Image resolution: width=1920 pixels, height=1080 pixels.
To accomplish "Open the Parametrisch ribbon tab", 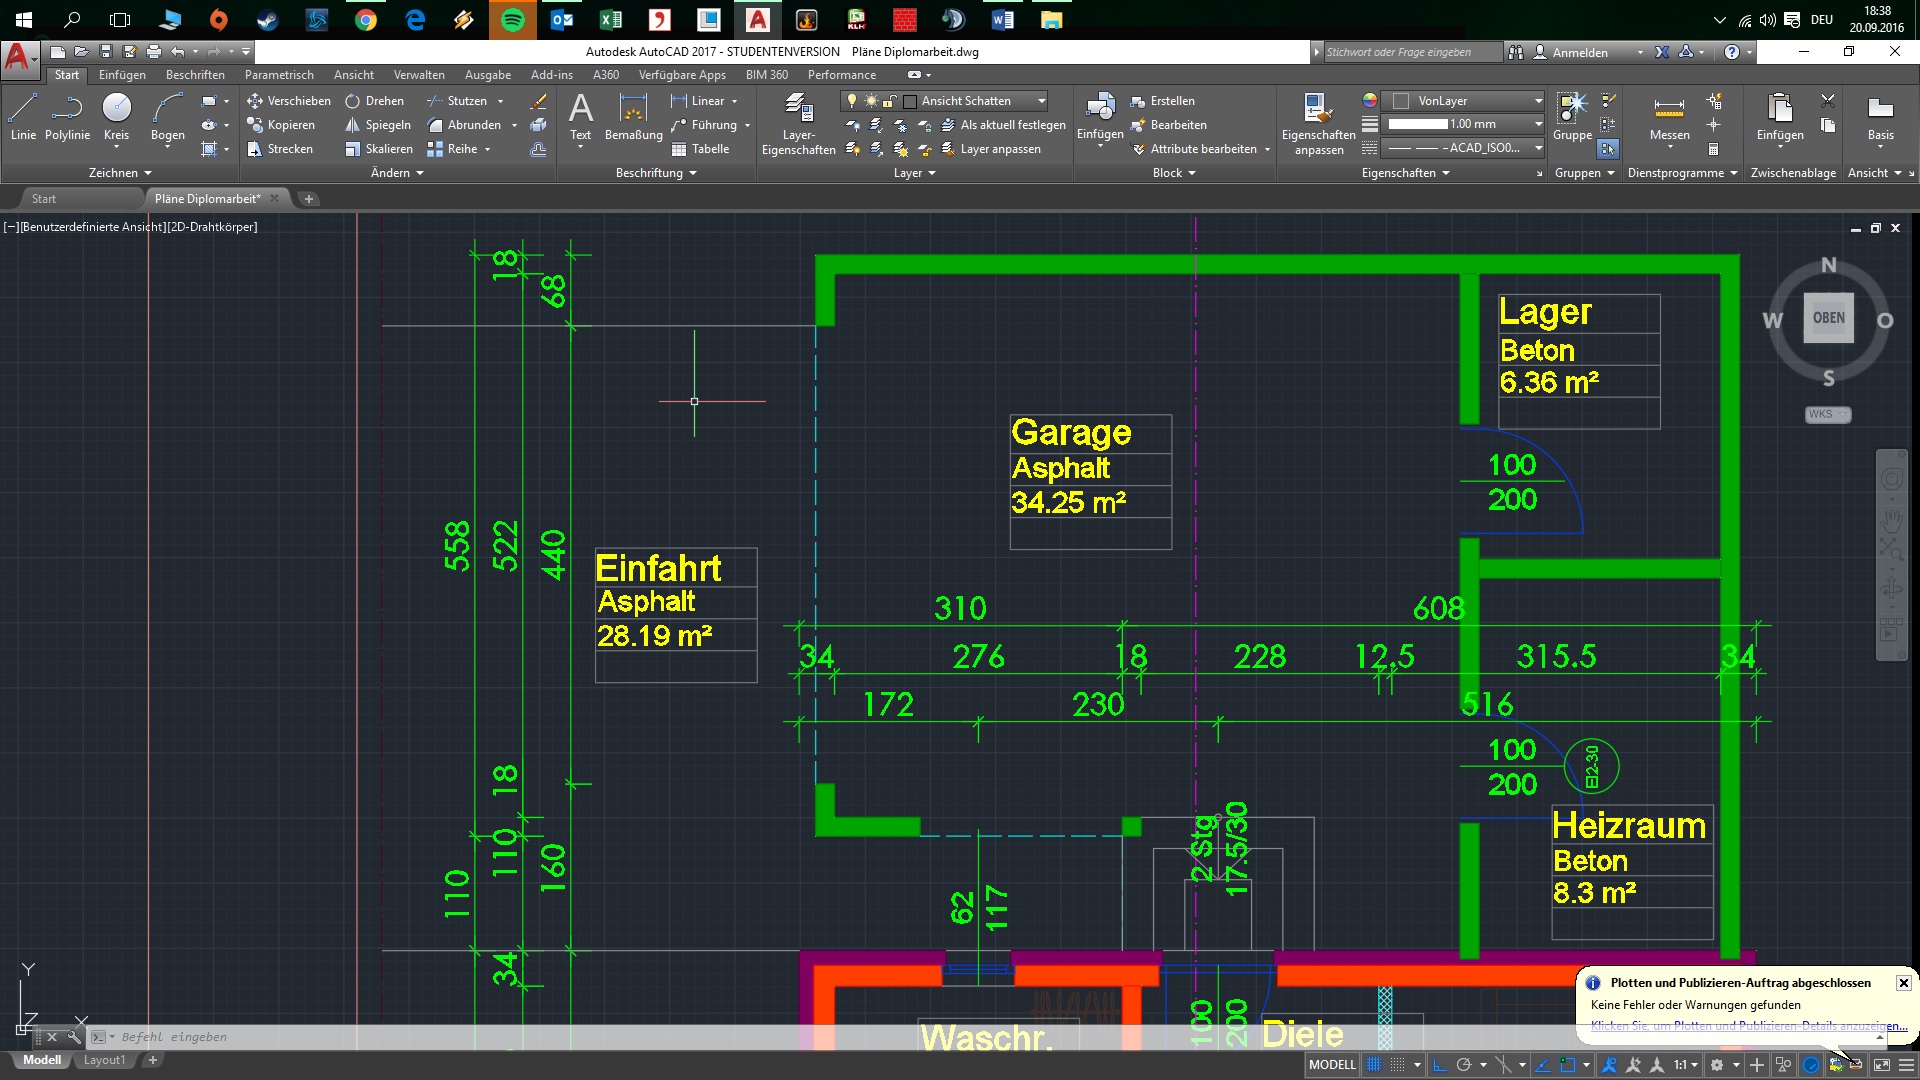I will pos(279,75).
